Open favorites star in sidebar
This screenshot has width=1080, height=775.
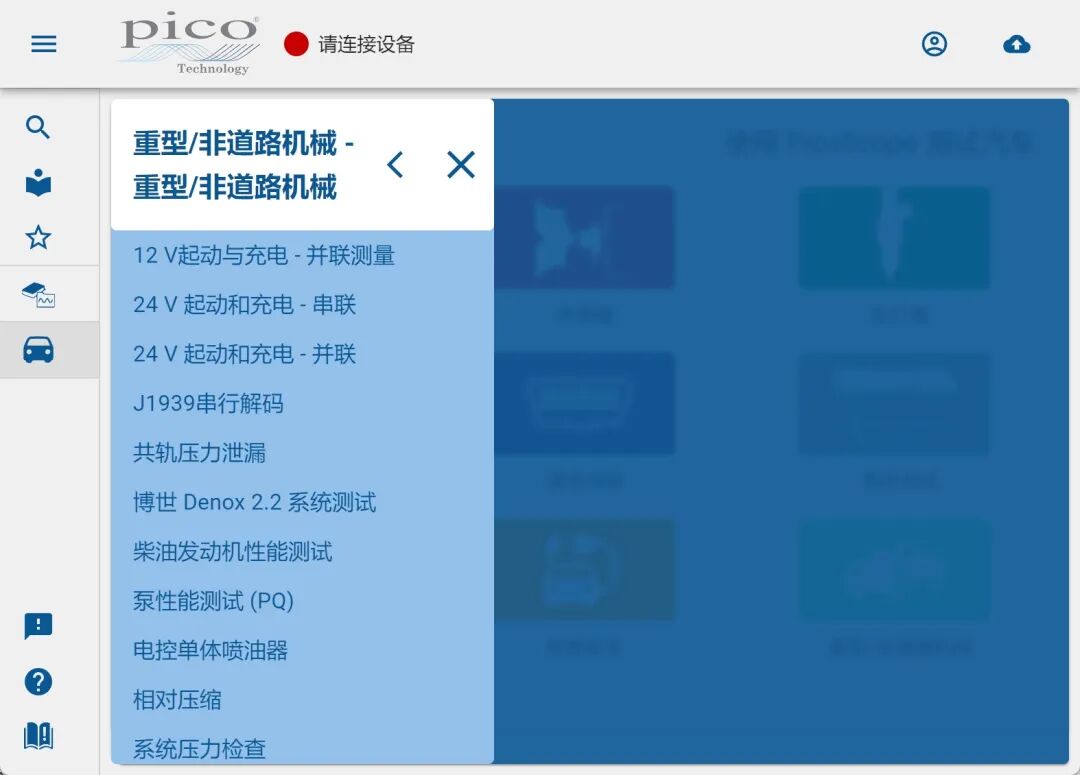pos(38,238)
